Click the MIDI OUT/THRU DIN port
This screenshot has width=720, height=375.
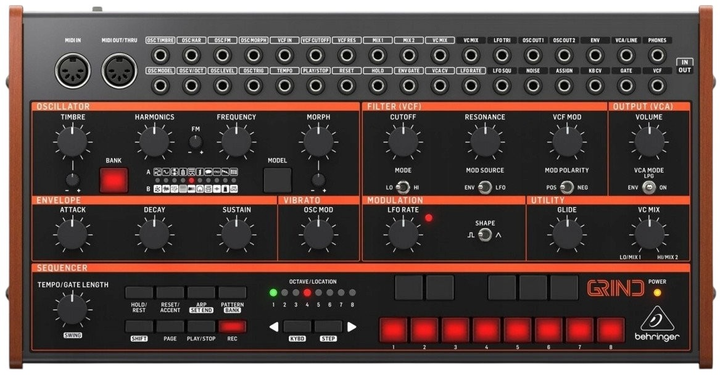click(119, 71)
